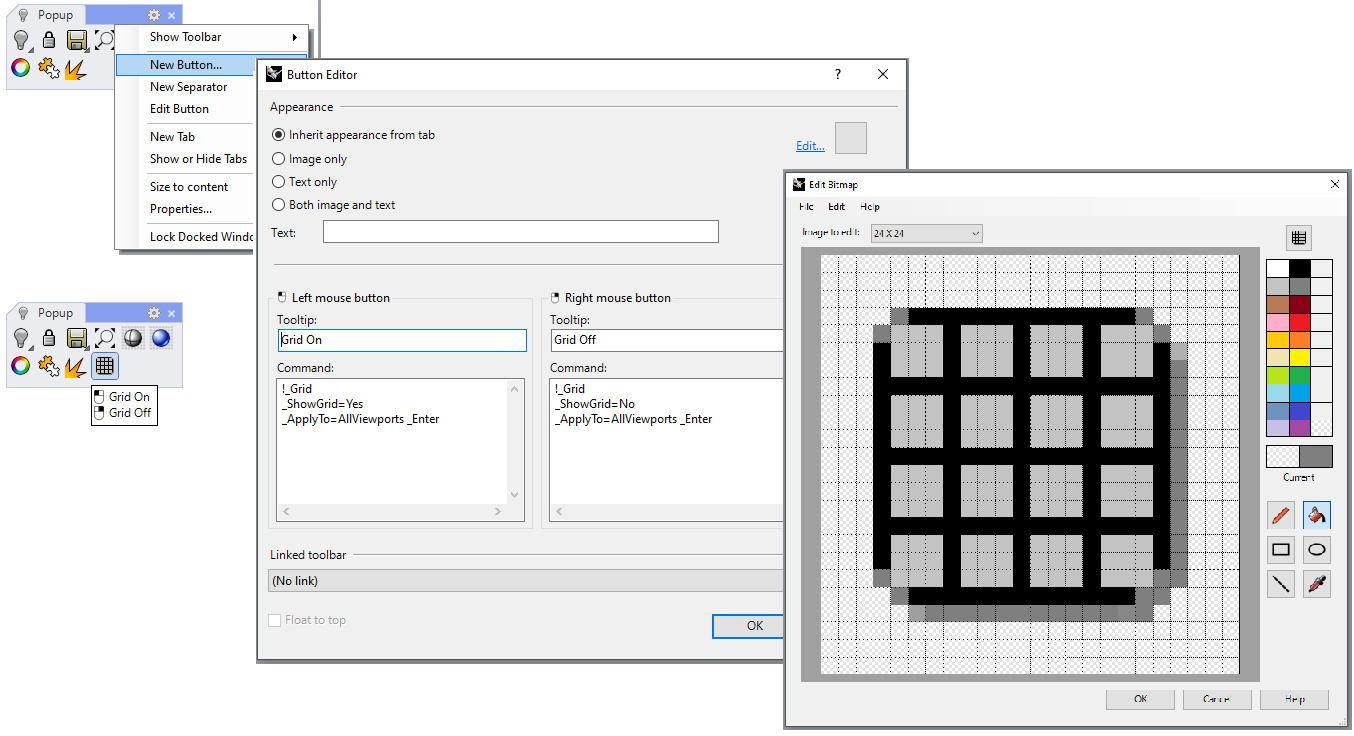Click the puzzle piece icon in Popup toolbar with the grid button
The width and height of the screenshot is (1354, 736).
48,366
